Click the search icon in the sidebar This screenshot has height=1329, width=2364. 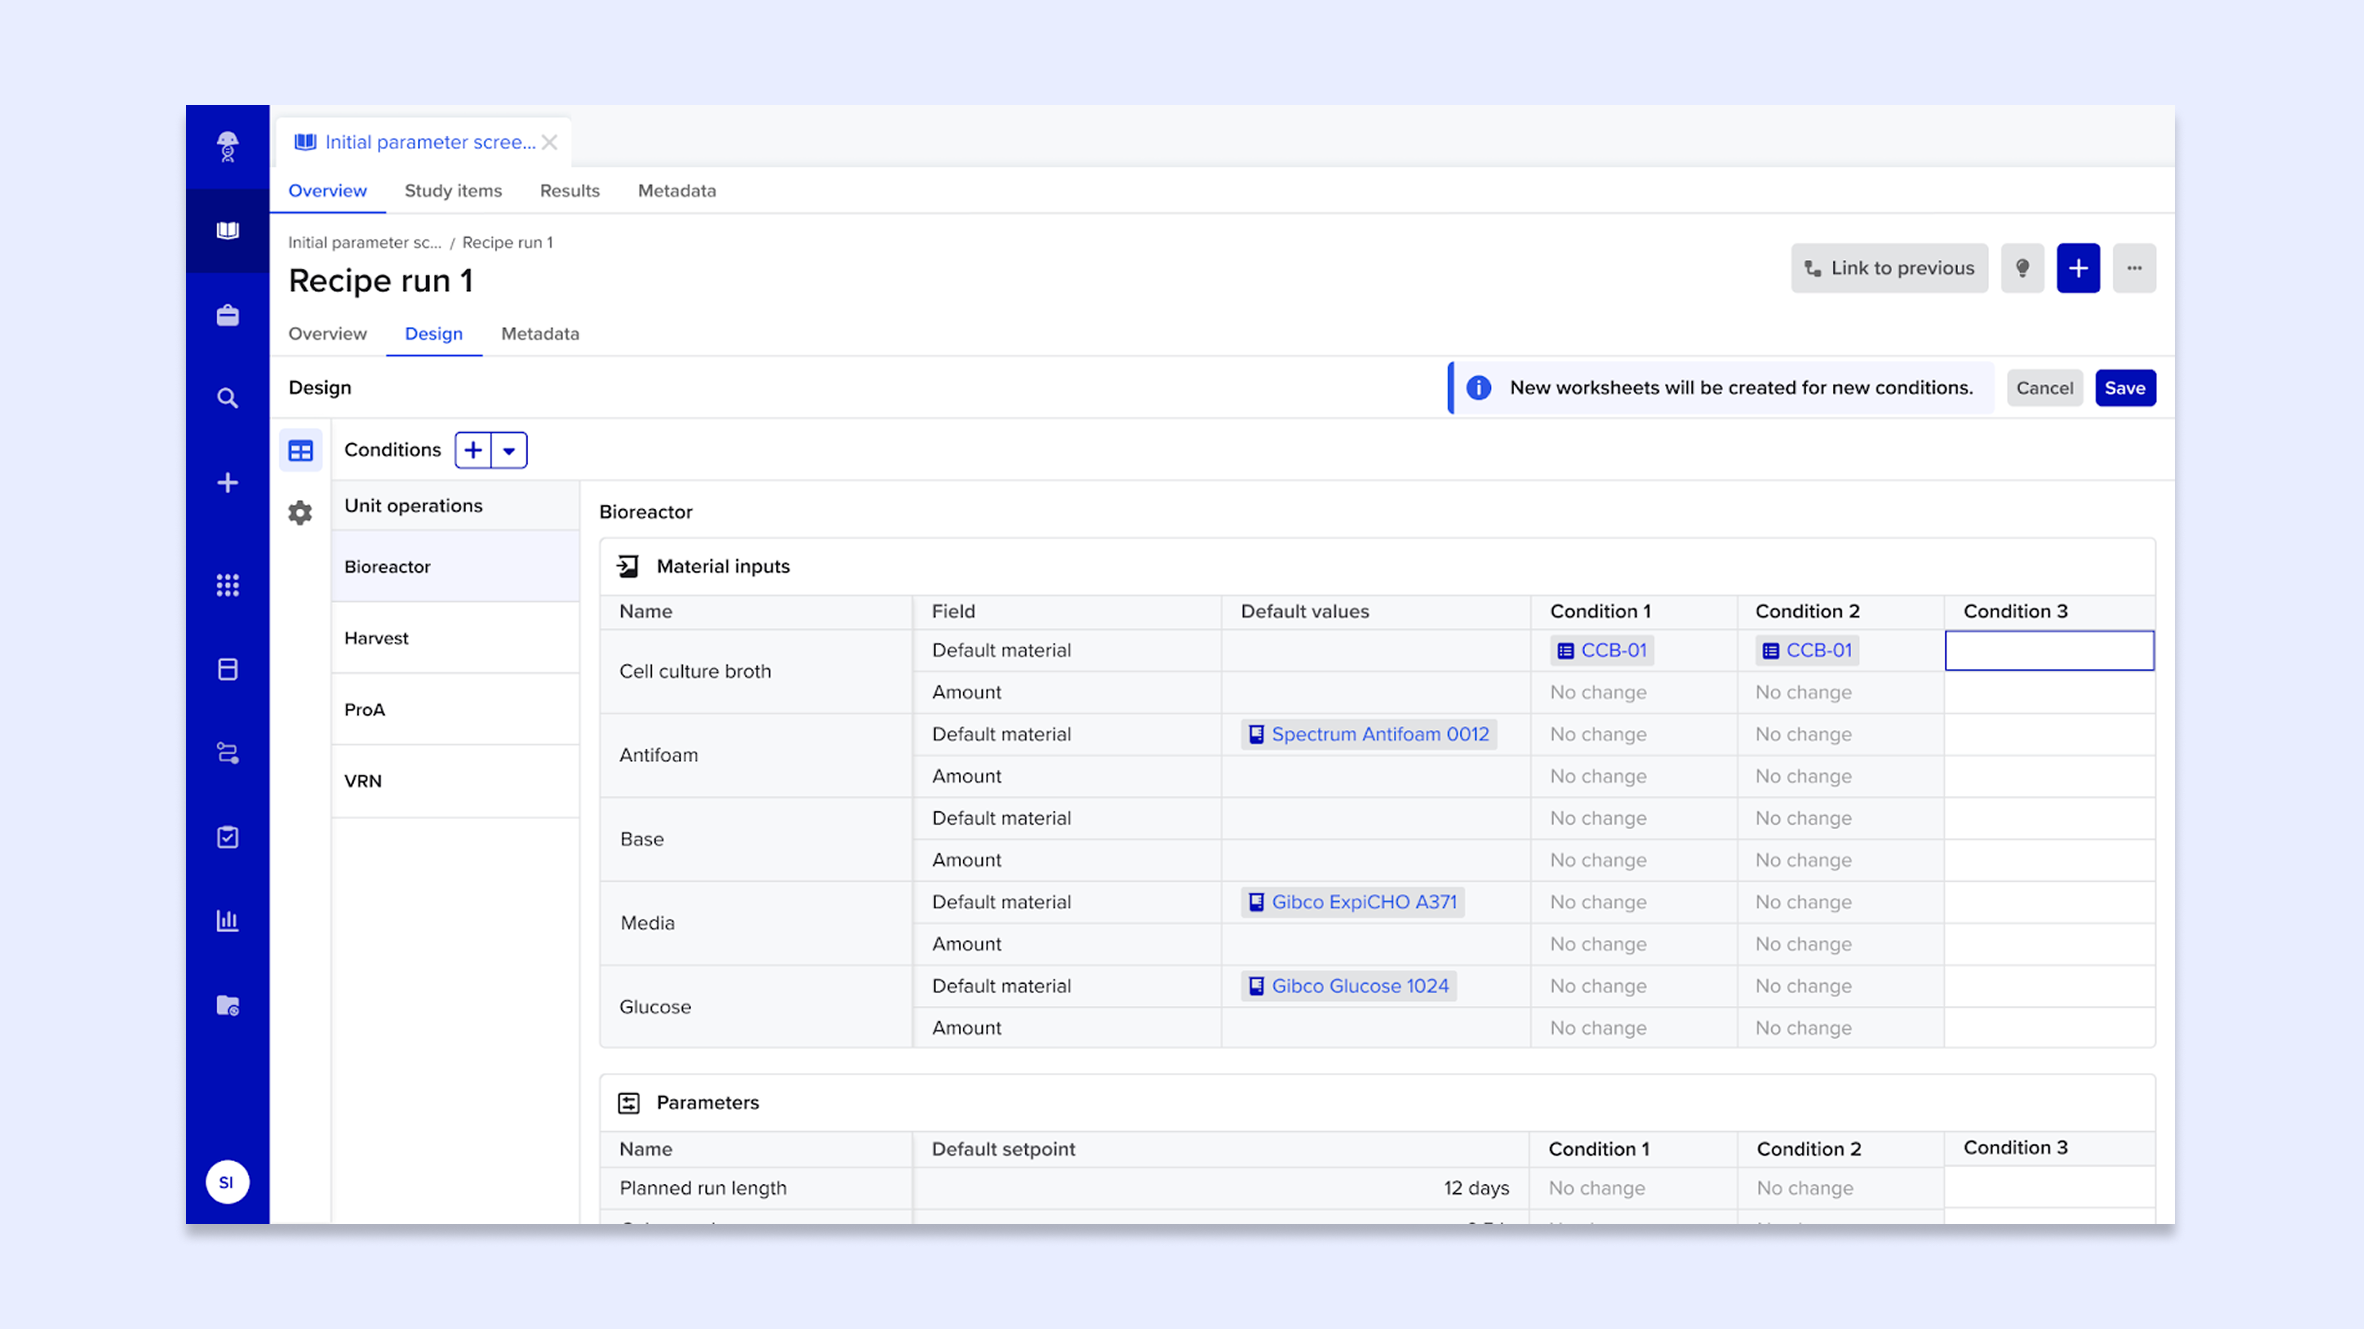(x=227, y=398)
